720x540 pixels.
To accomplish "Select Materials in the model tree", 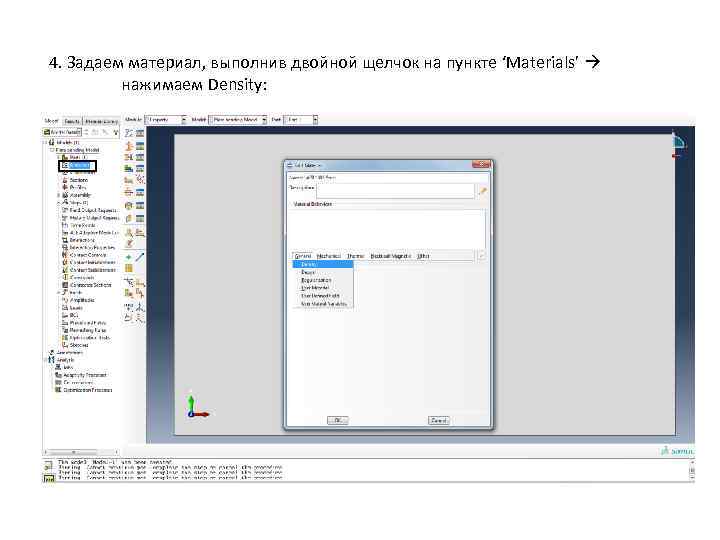I will (77, 165).
